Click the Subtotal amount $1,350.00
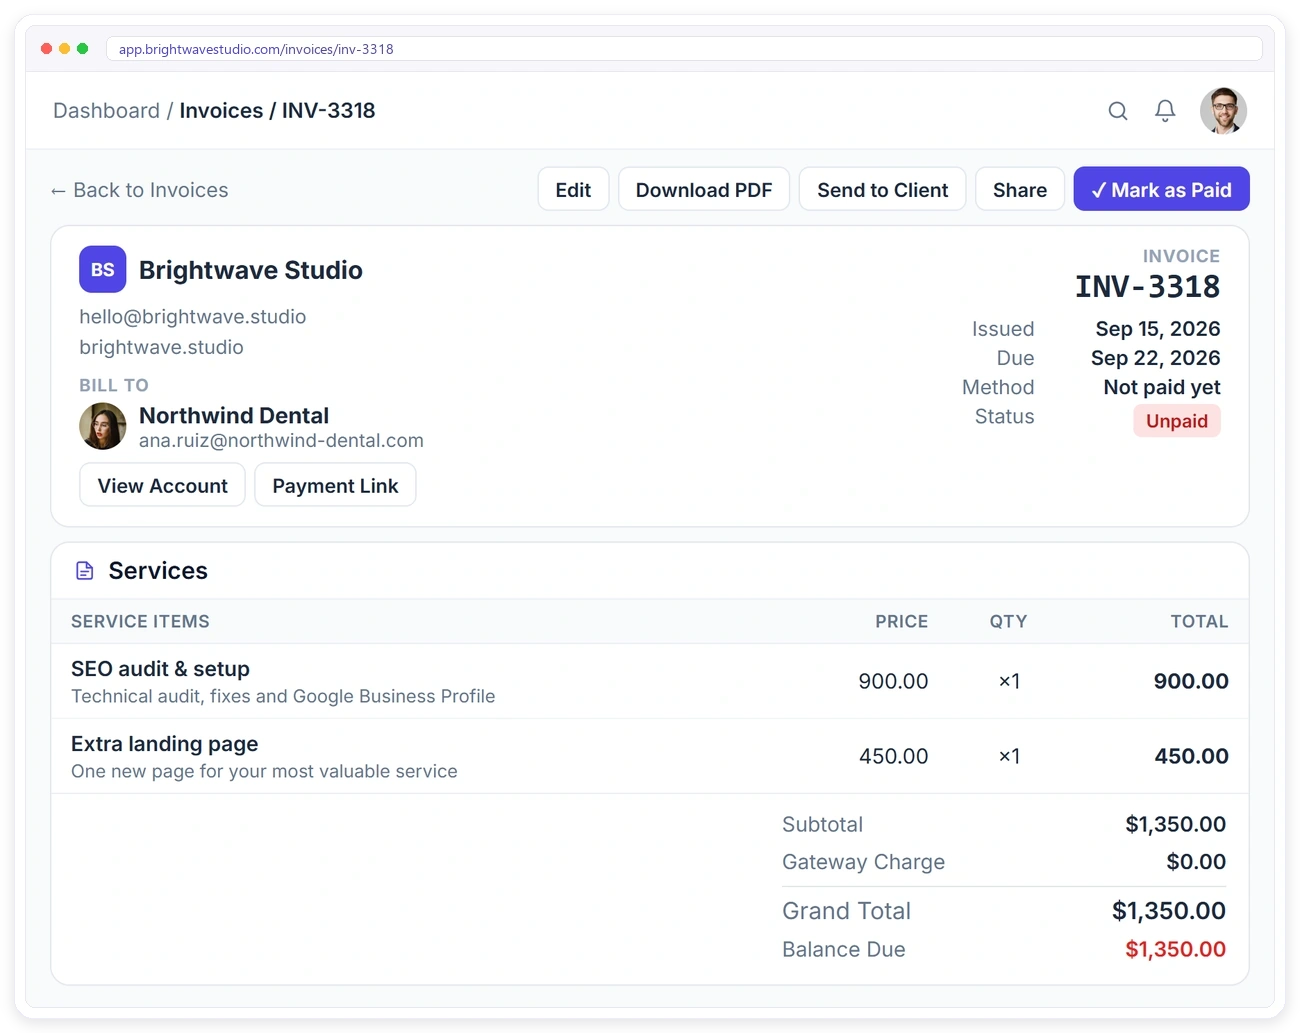This screenshot has width=1300, height=1033. pos(1176,824)
